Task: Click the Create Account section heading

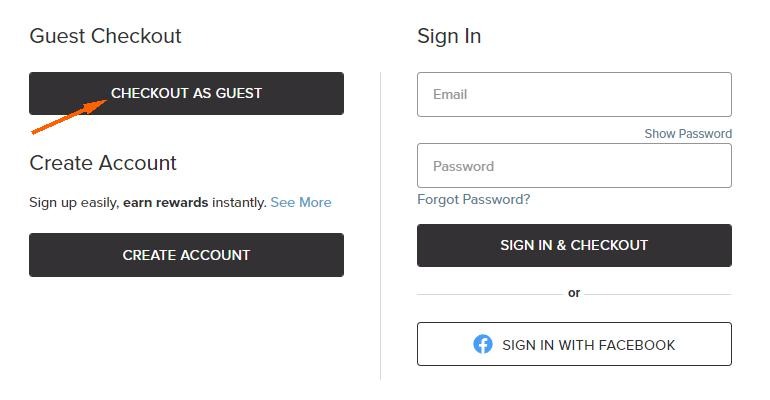Action: click(103, 163)
